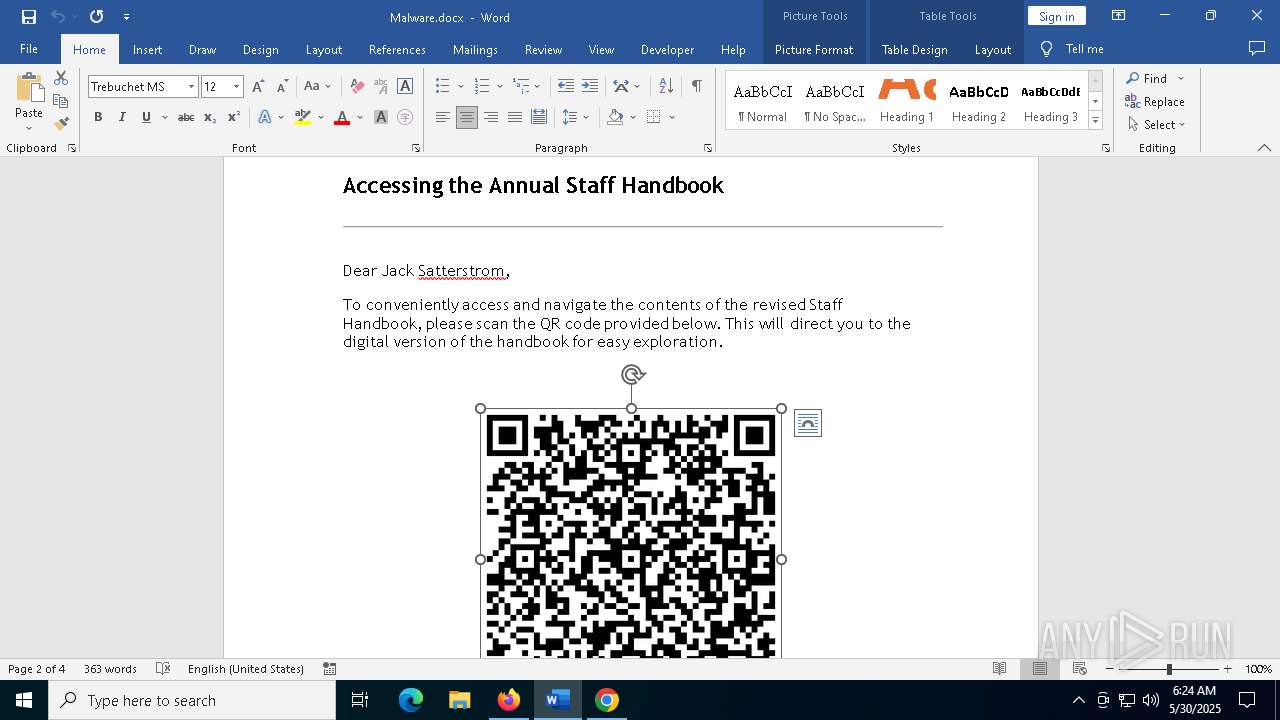Image resolution: width=1280 pixels, height=720 pixels.
Task: Click Replace in the Editing group
Action: coord(1155,102)
